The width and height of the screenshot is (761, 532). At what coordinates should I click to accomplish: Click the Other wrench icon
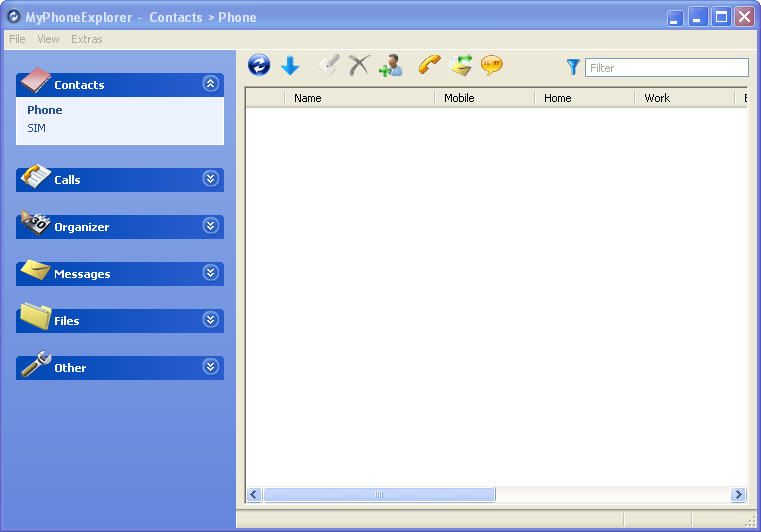coord(36,364)
